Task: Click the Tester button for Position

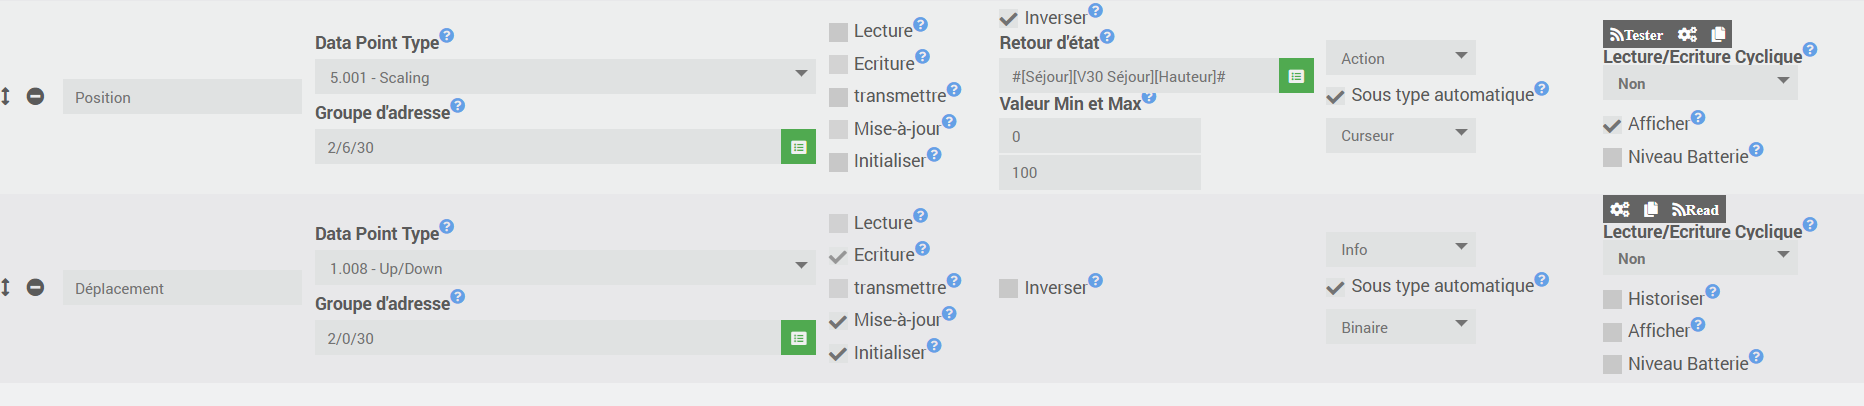Action: click(x=1636, y=34)
